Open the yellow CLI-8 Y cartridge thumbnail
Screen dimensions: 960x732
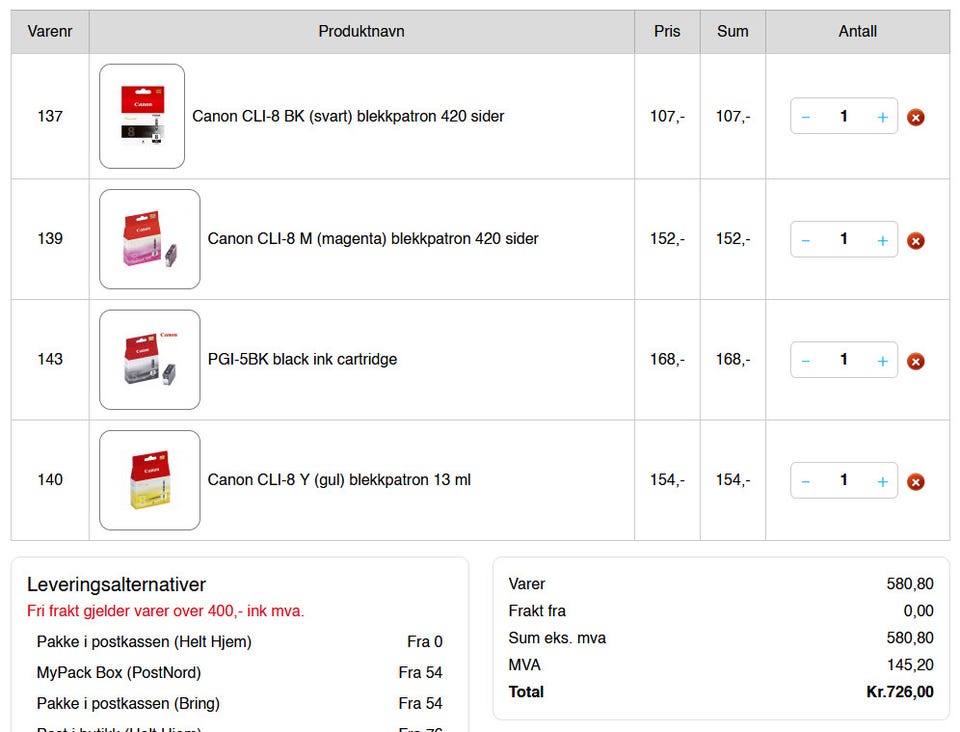tap(149, 480)
